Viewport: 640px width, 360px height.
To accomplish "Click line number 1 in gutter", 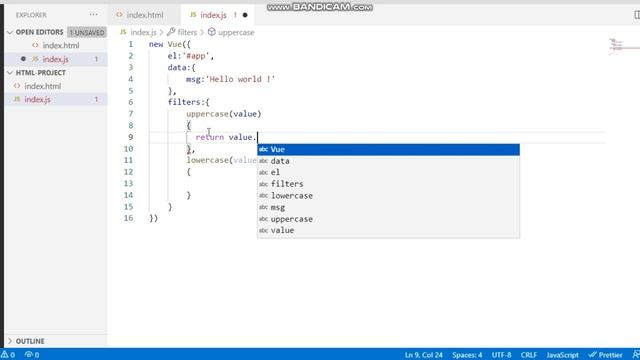I will (131, 44).
